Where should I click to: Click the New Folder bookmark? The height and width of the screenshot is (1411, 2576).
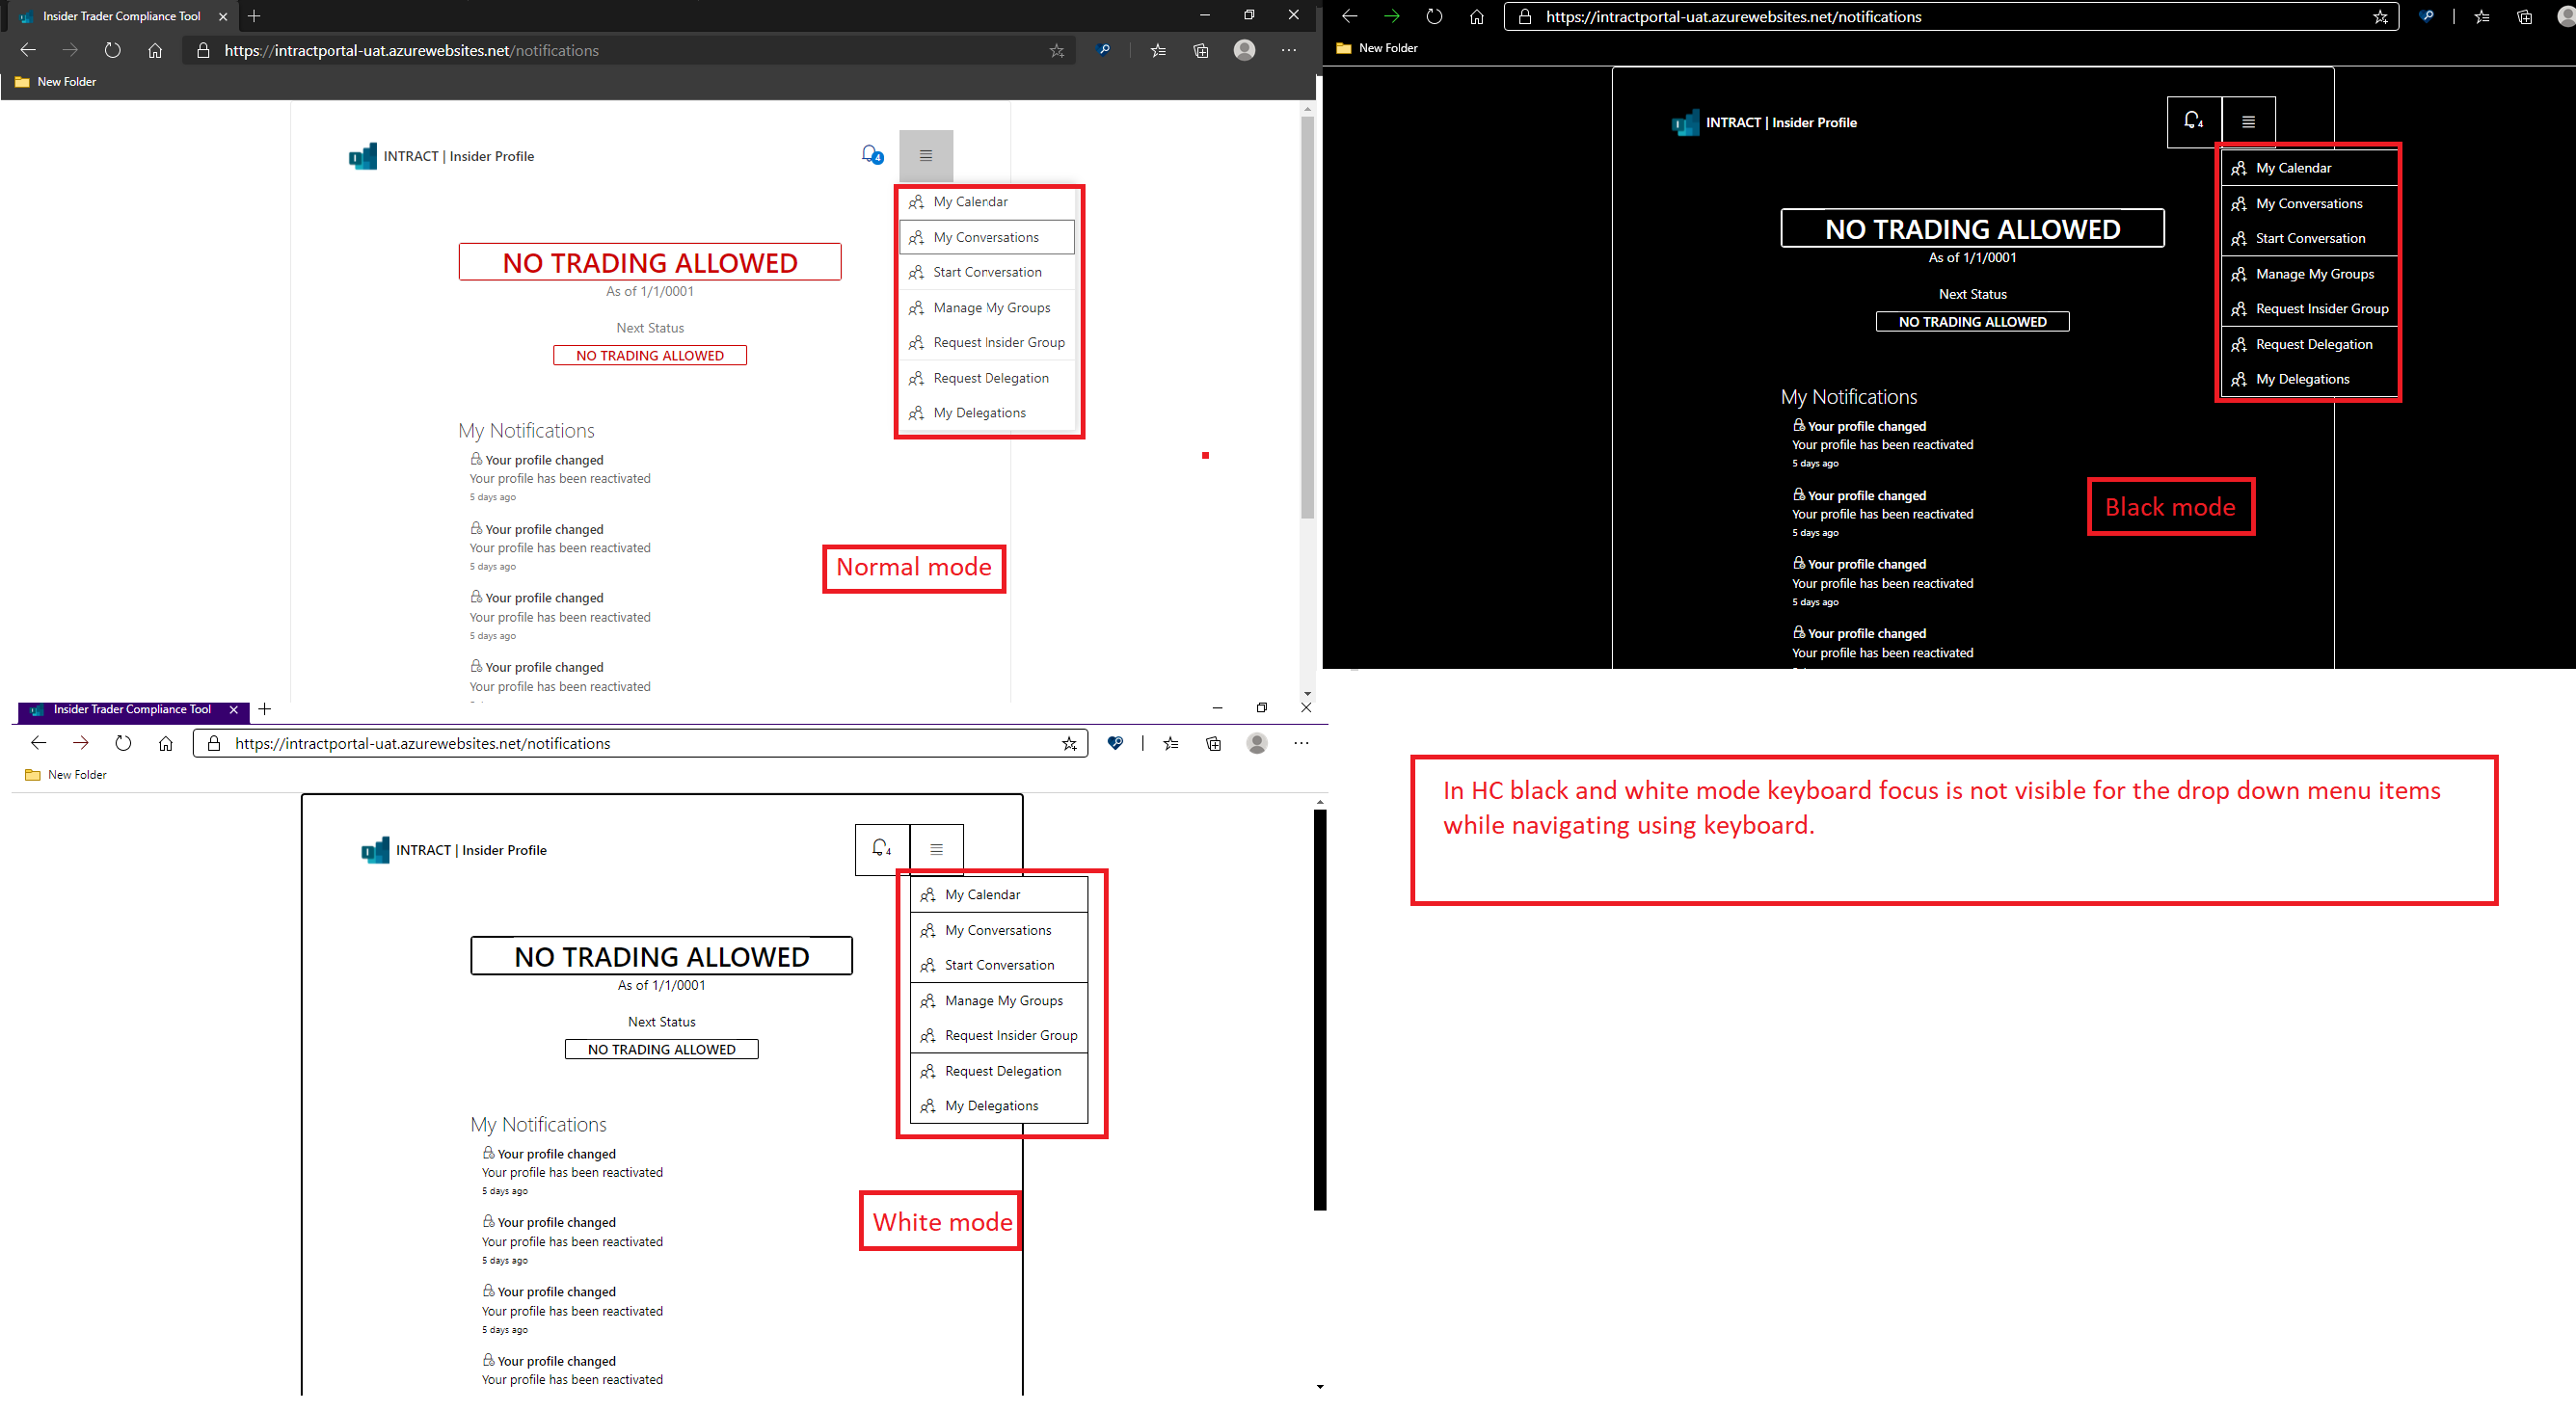coord(66,81)
